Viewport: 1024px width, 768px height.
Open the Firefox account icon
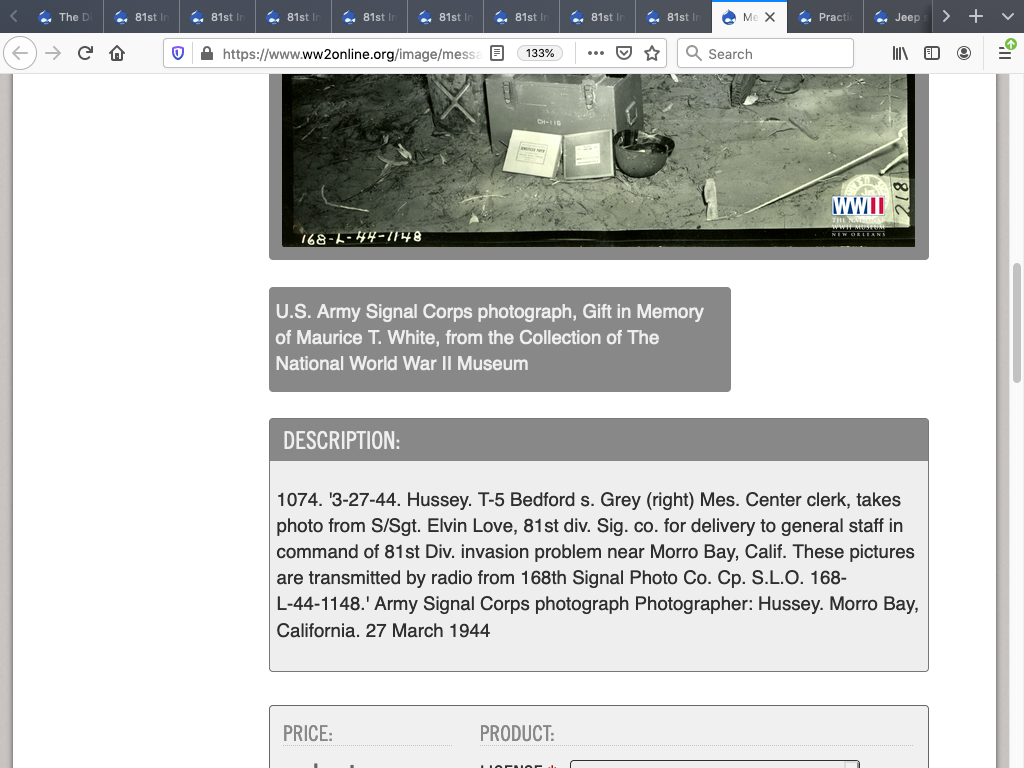click(964, 54)
